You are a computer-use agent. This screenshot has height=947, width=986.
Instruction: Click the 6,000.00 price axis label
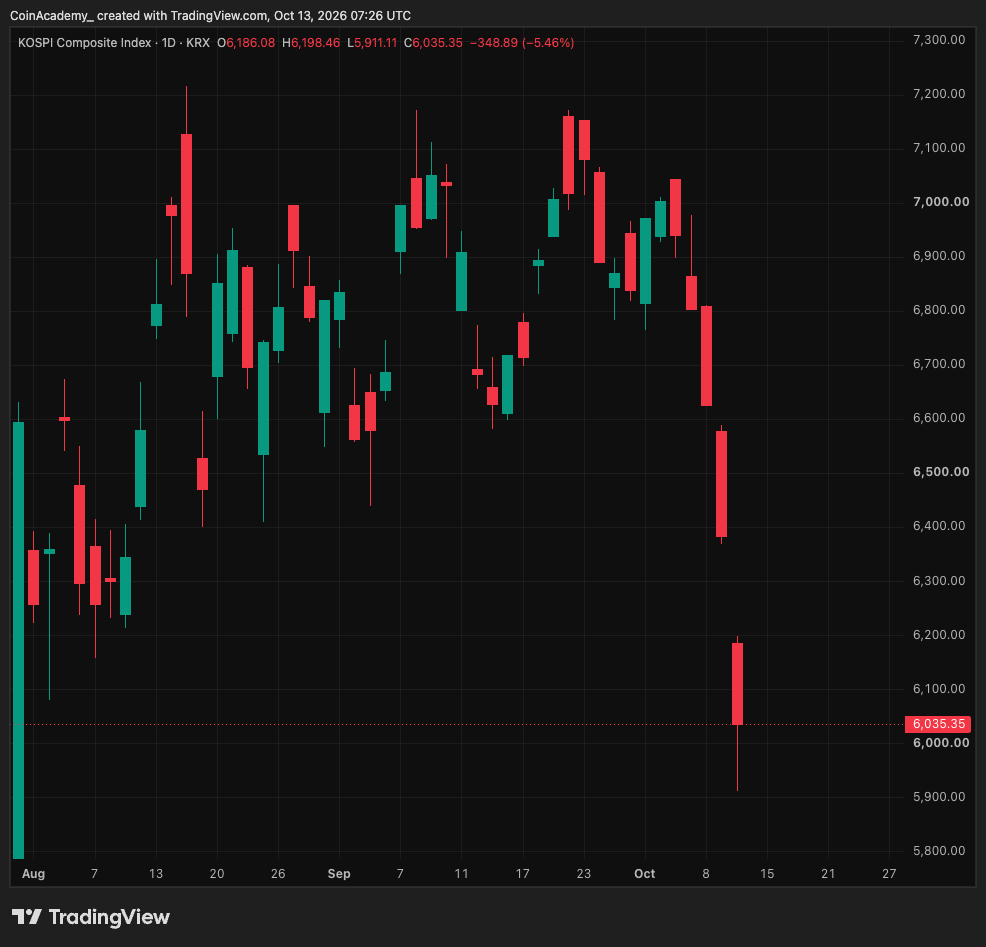coord(941,743)
